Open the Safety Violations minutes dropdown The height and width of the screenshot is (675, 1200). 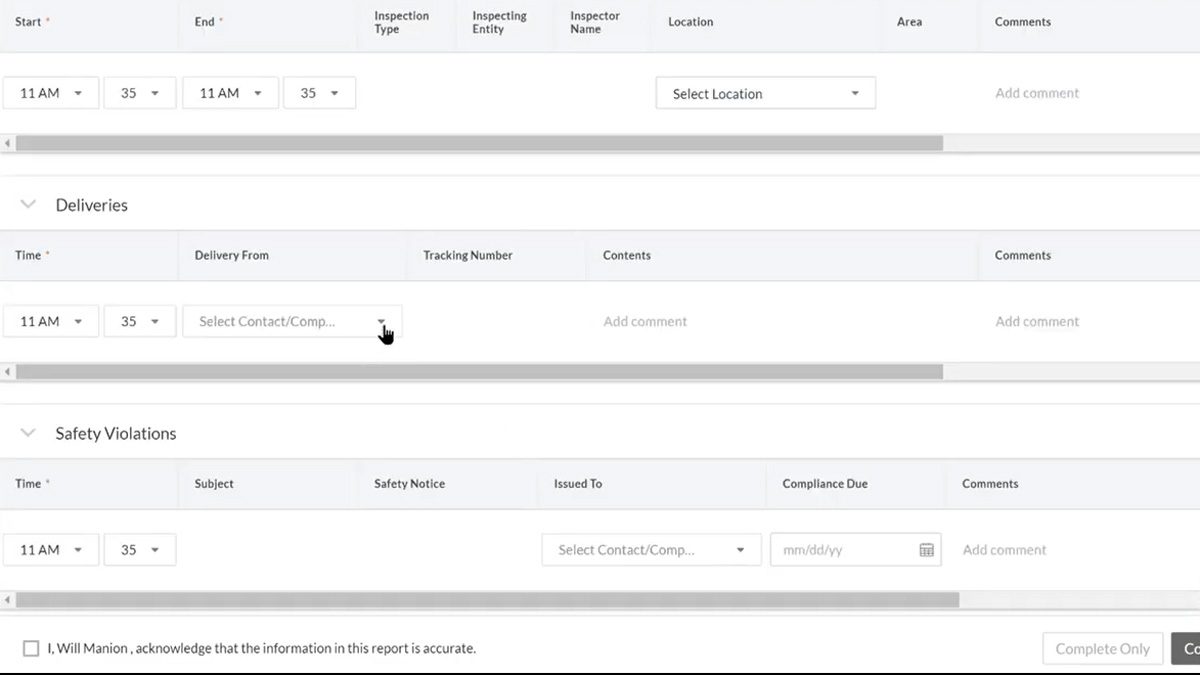[140, 549]
